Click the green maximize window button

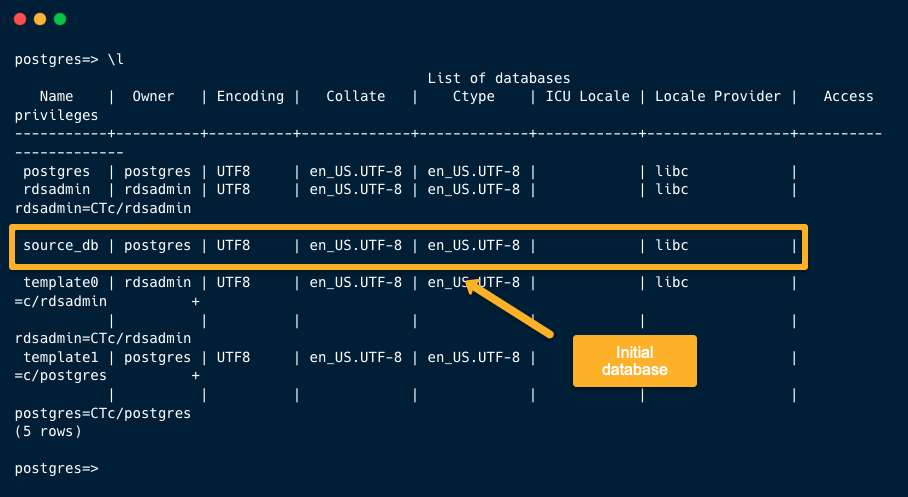coord(60,19)
